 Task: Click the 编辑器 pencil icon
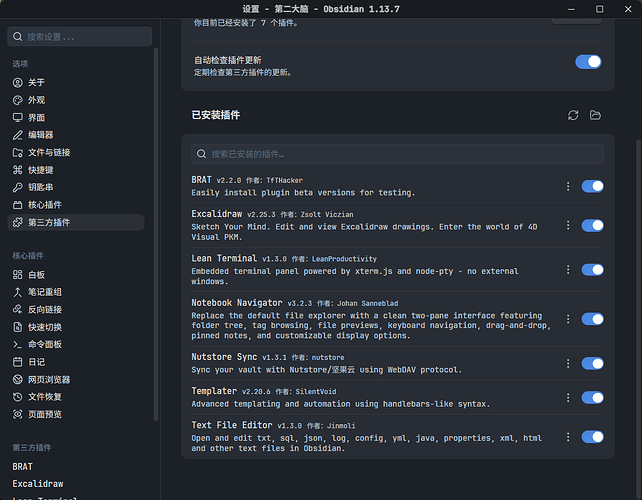tap(18, 135)
